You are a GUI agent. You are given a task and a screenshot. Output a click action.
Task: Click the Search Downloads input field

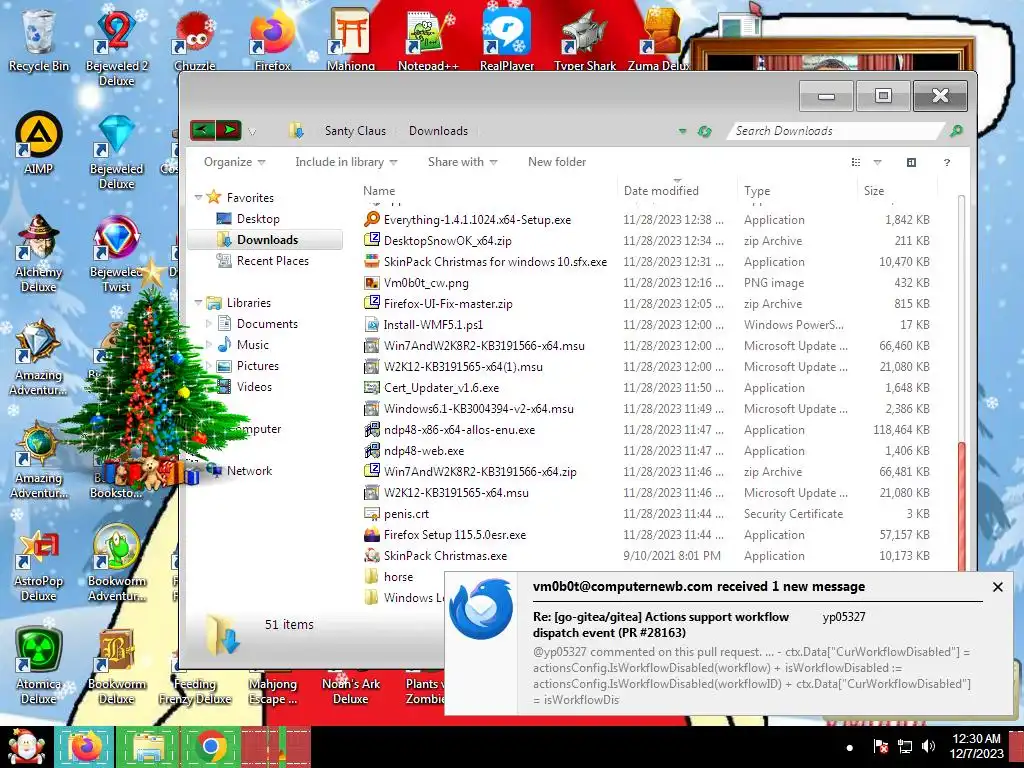(836, 131)
